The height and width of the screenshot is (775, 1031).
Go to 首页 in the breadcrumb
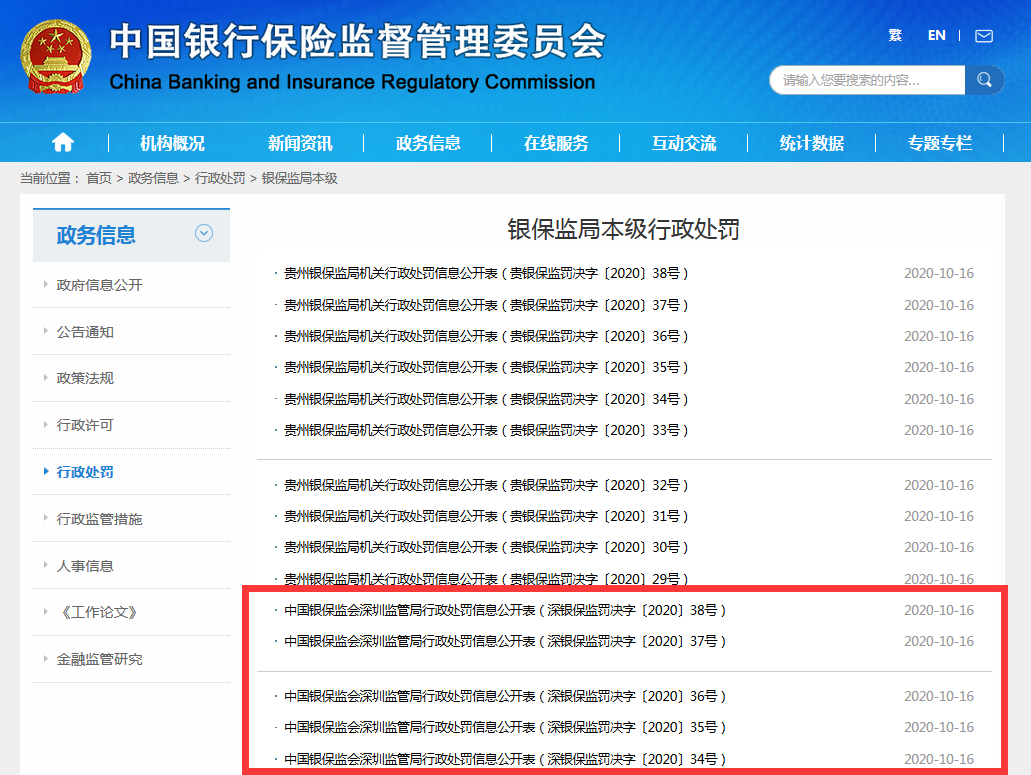[x=99, y=178]
